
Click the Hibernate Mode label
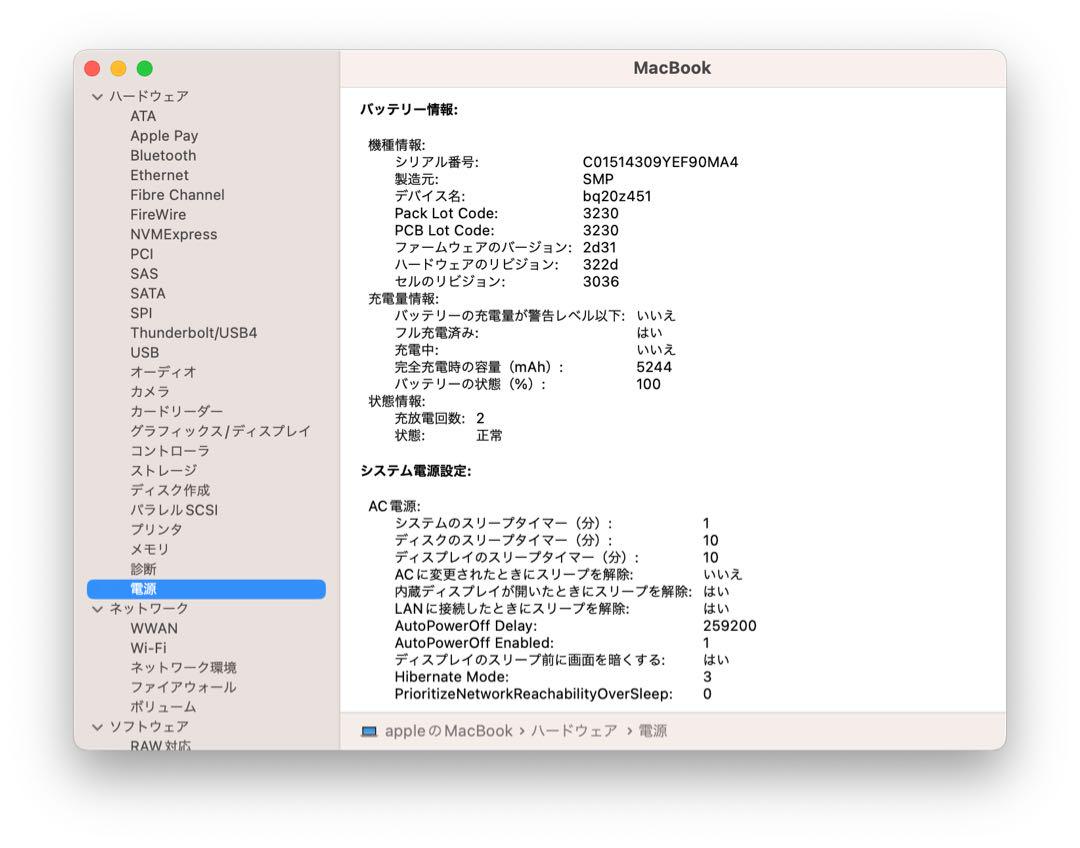pos(452,677)
